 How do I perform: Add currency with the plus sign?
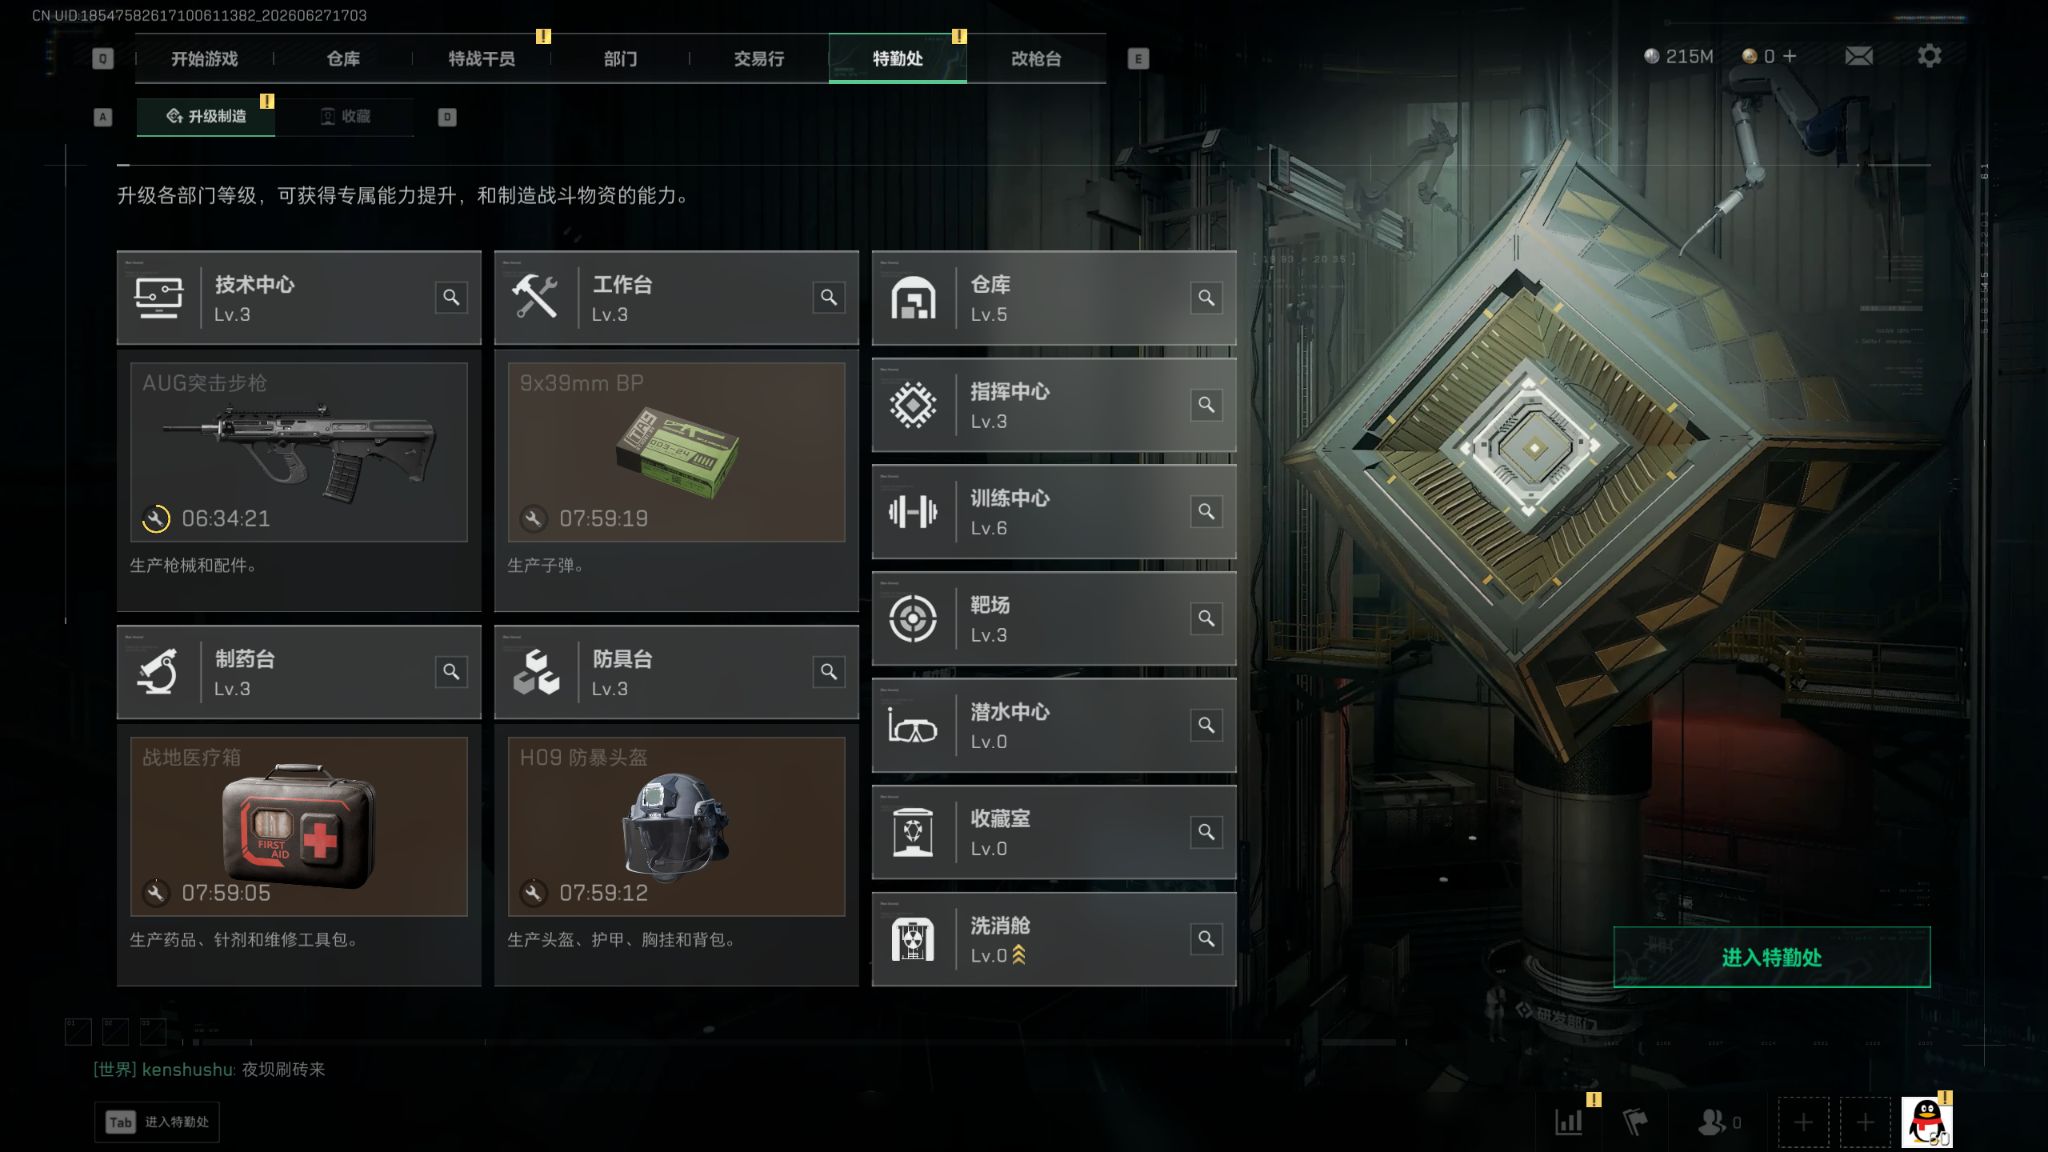pyautogui.click(x=1789, y=56)
